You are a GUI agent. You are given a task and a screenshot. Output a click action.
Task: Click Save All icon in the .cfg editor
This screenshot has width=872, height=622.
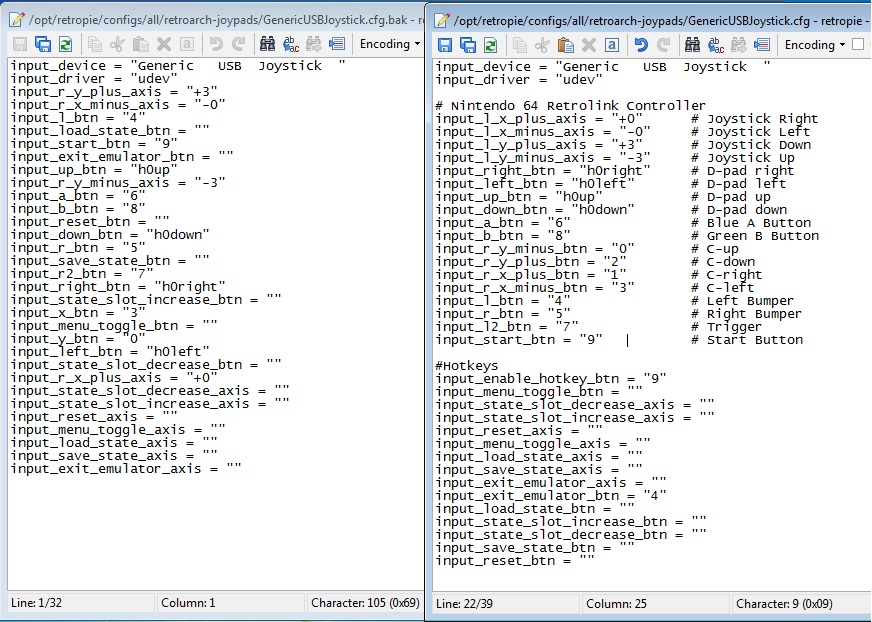pos(468,45)
